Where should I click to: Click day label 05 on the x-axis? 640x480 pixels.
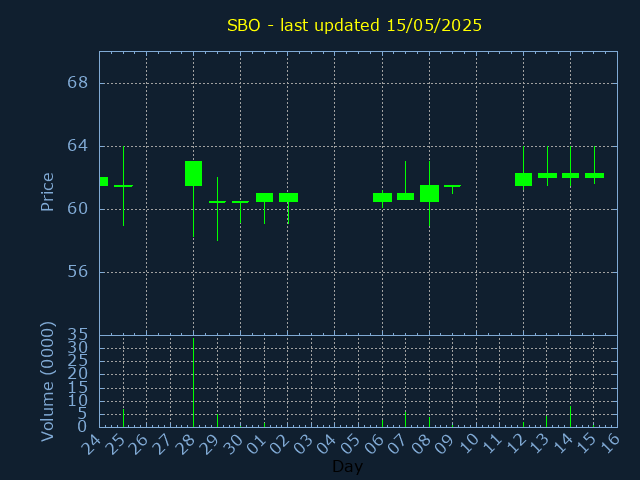350,444
